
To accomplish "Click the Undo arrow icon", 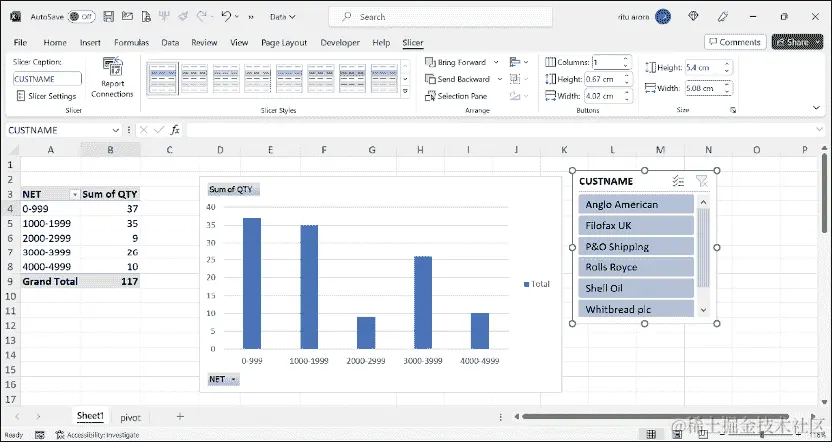I will [x=227, y=16].
